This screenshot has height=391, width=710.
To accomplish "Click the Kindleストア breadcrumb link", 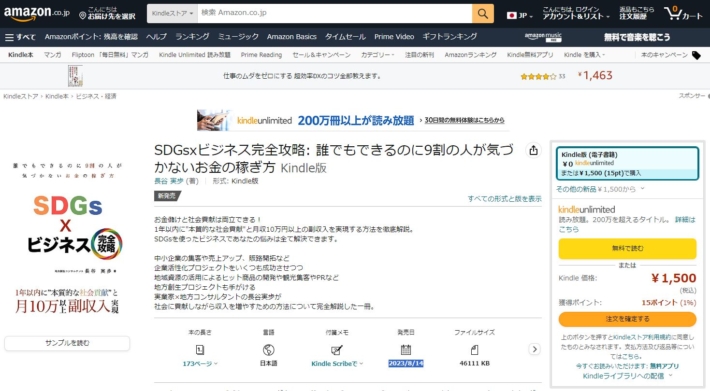I will [21, 96].
